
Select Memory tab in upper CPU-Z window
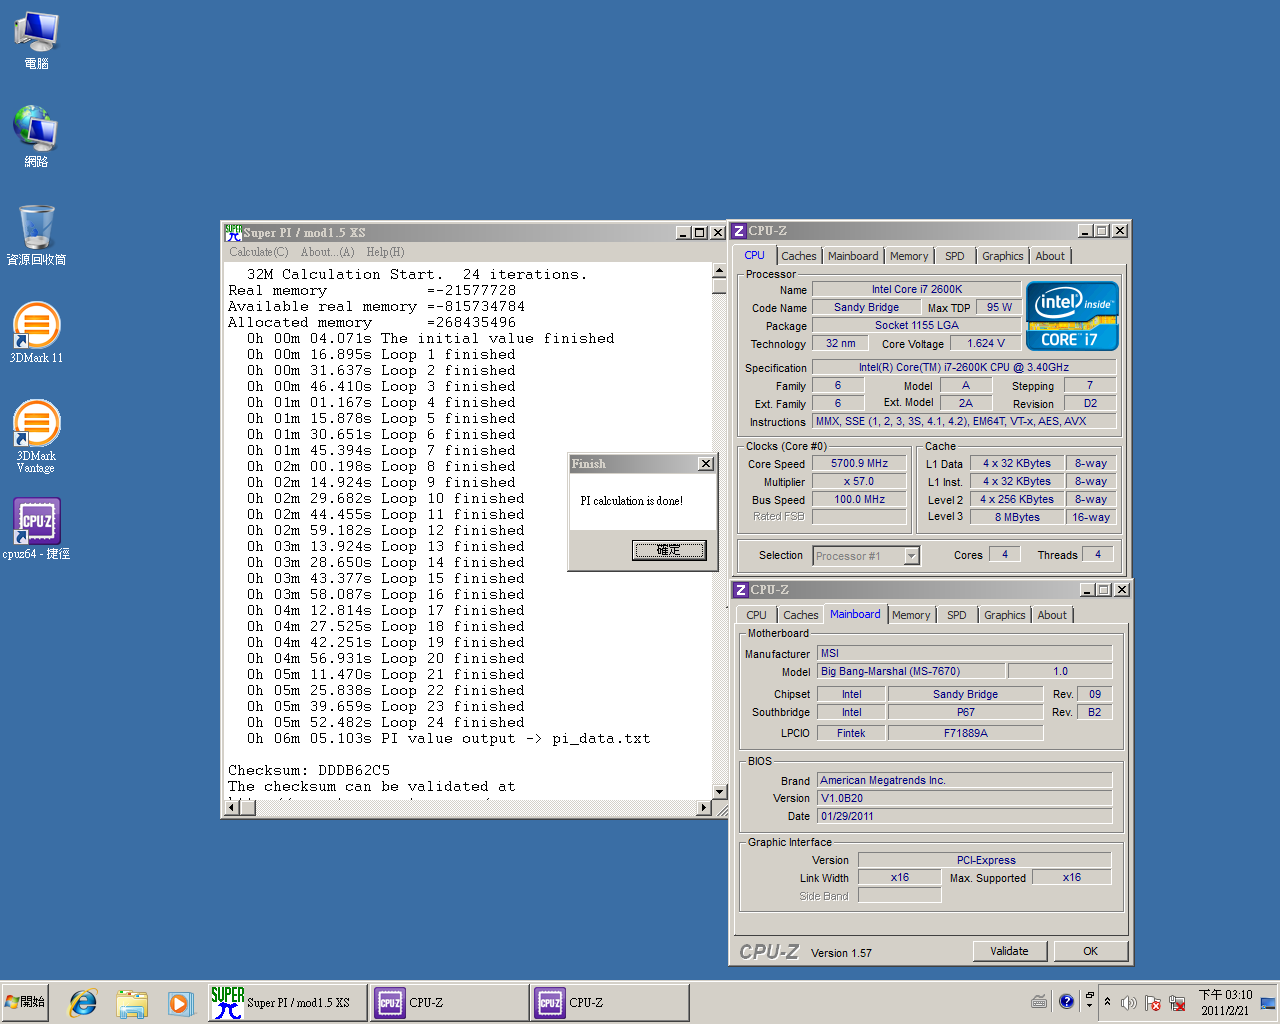click(909, 256)
